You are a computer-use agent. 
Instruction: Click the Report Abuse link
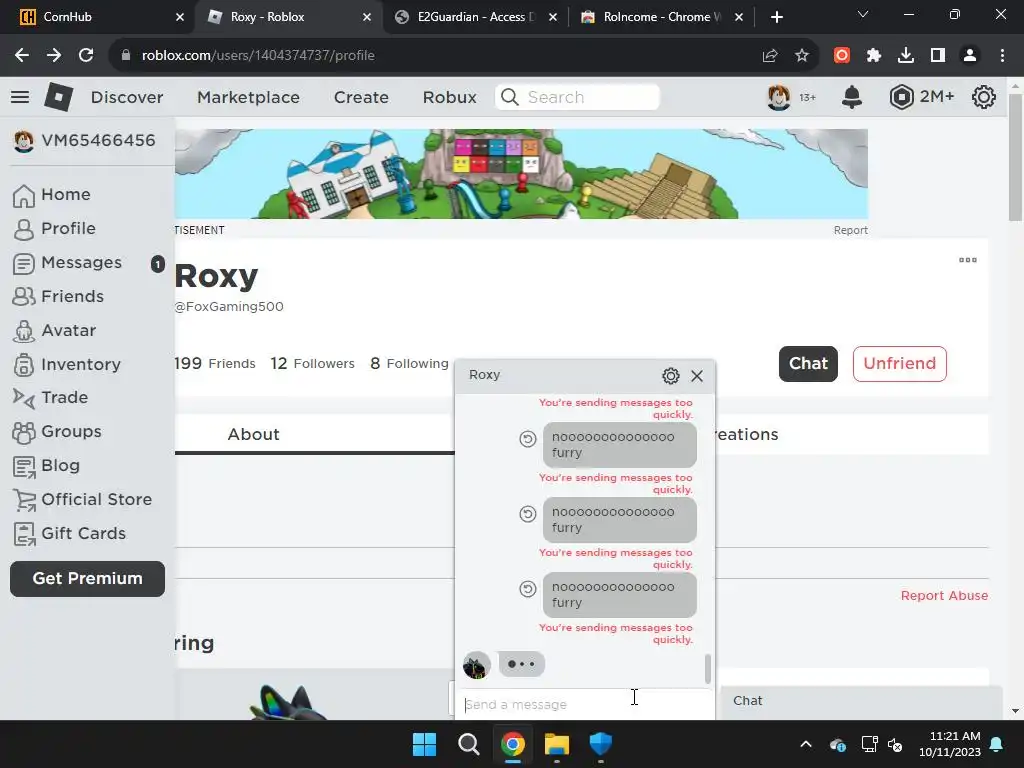pos(944,596)
